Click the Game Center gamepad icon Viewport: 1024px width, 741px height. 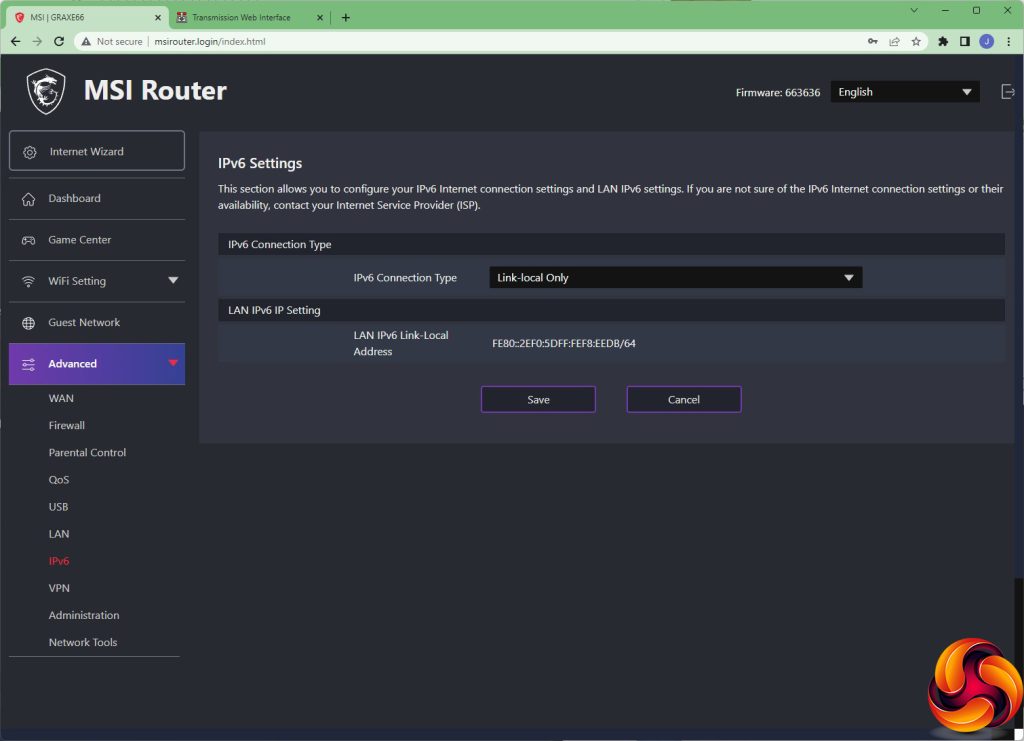pos(28,240)
